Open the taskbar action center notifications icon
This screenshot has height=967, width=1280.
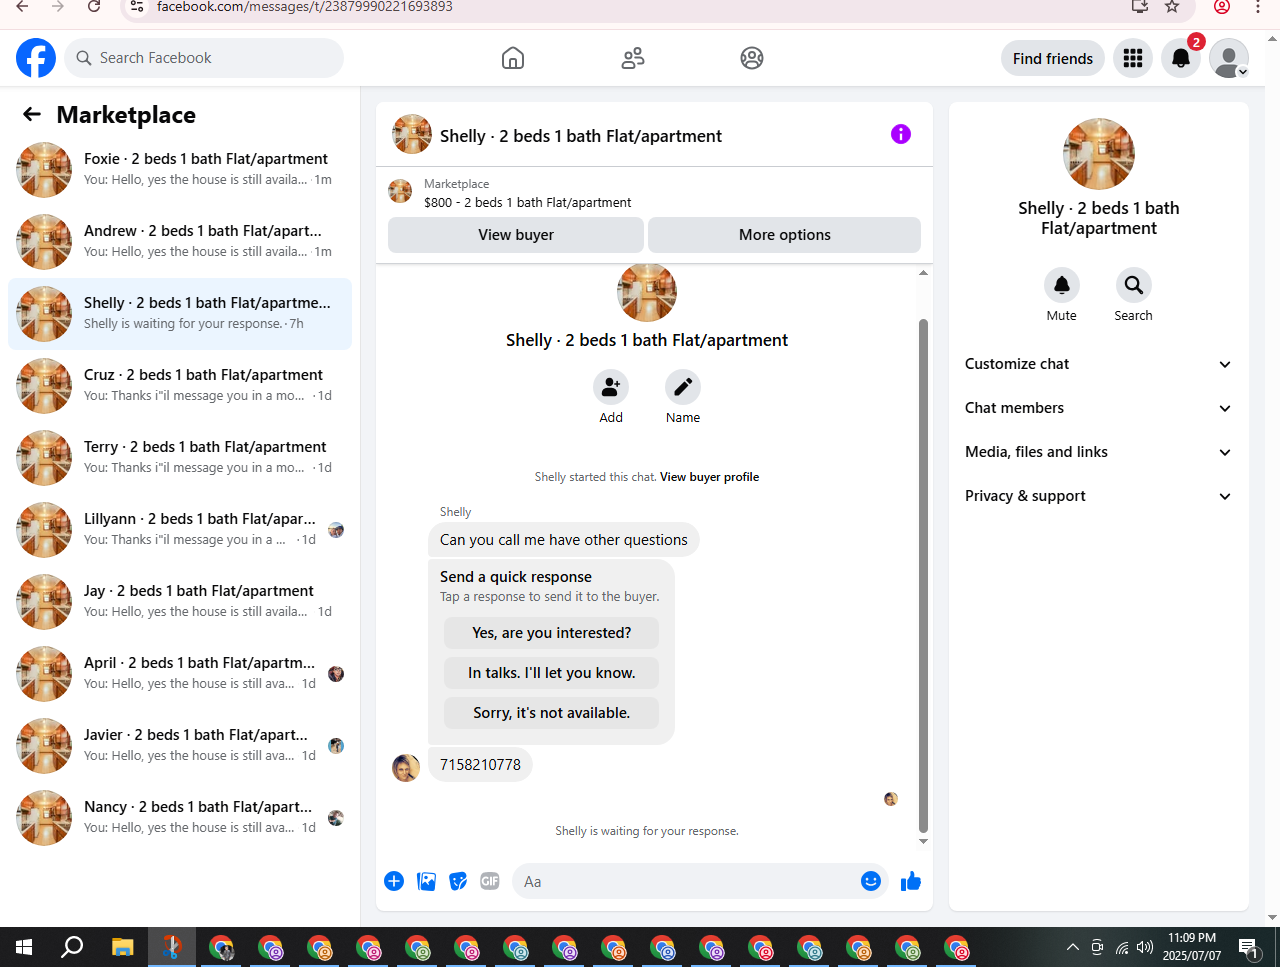[1248, 947]
